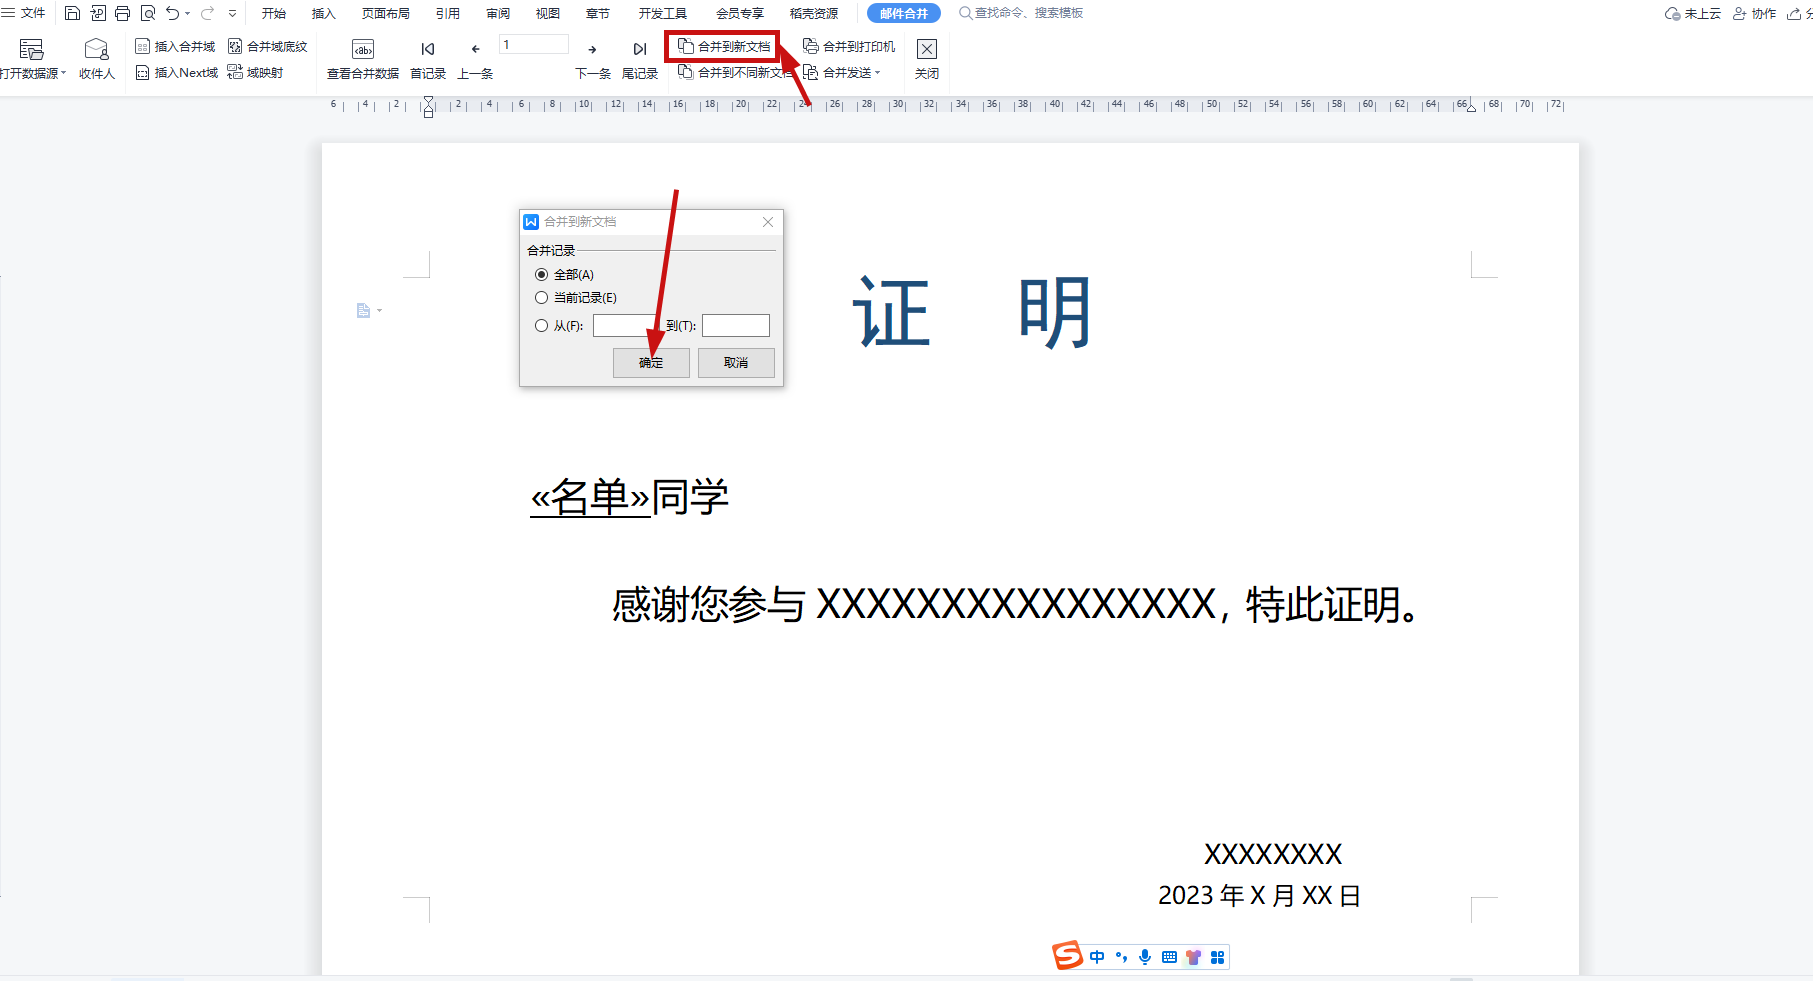
Task: Apply 合并域底纹 shading
Action: point(270,45)
